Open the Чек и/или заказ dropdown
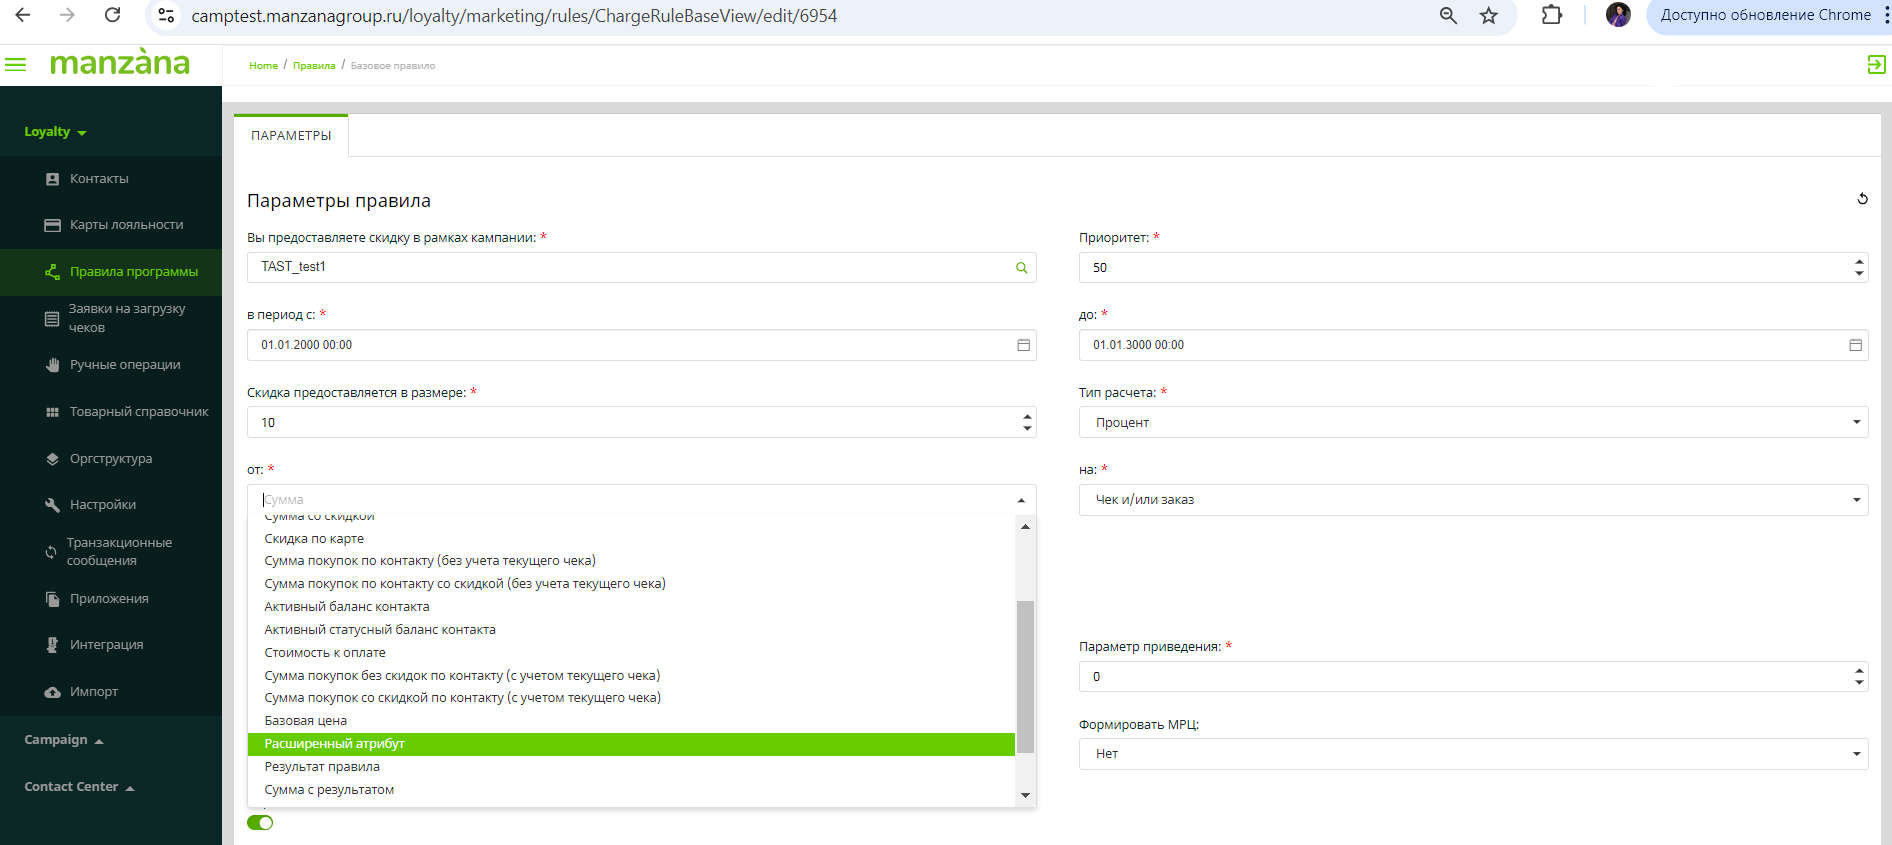The width and height of the screenshot is (1892, 845). pos(1472,500)
